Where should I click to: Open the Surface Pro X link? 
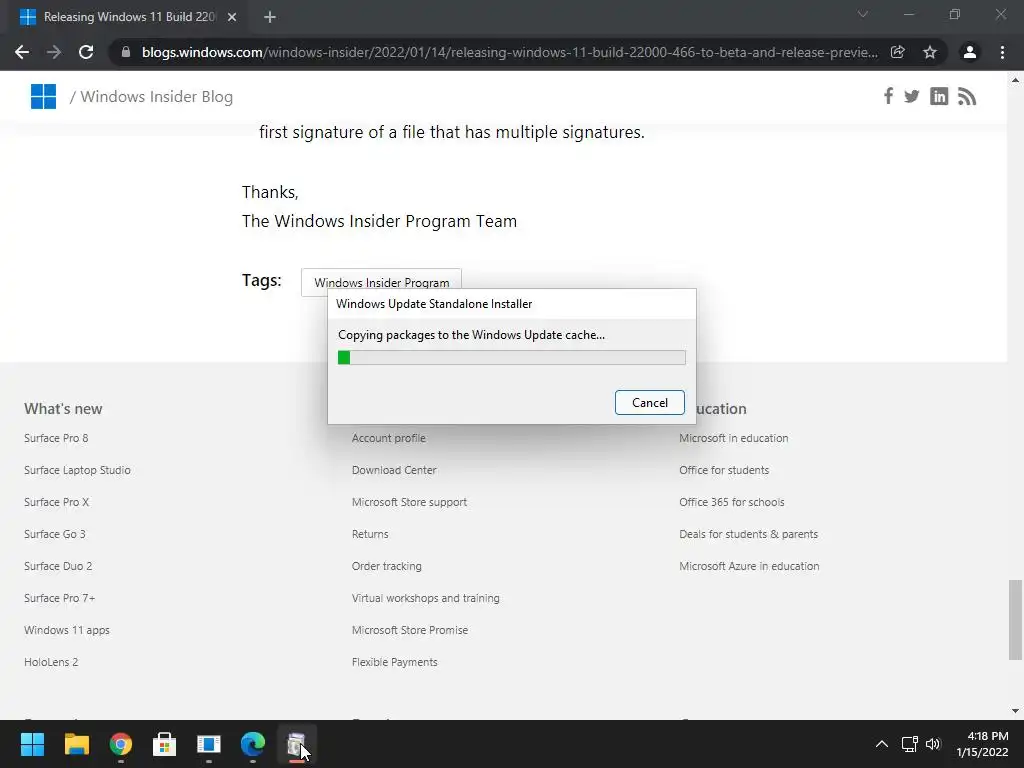point(57,502)
